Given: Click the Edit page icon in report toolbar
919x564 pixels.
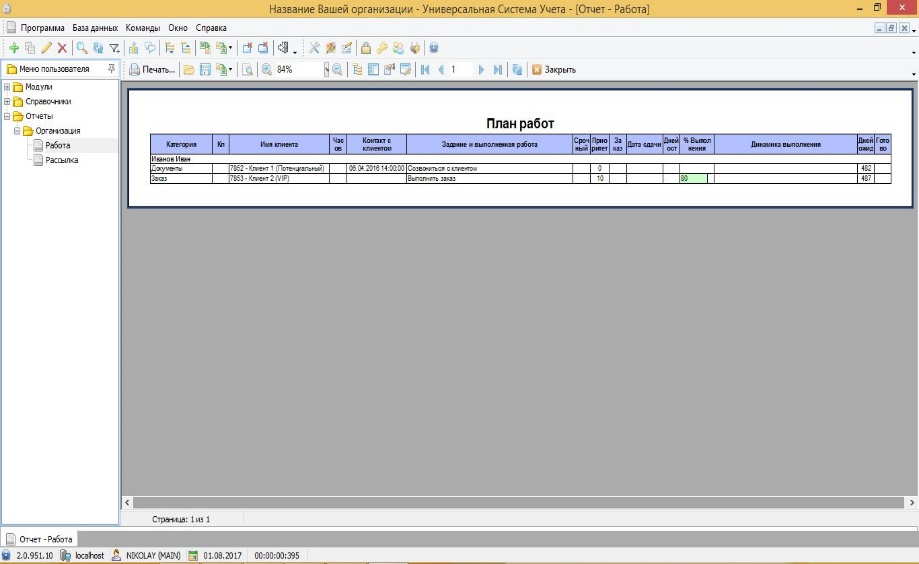Looking at the screenshot, I should (x=406, y=70).
